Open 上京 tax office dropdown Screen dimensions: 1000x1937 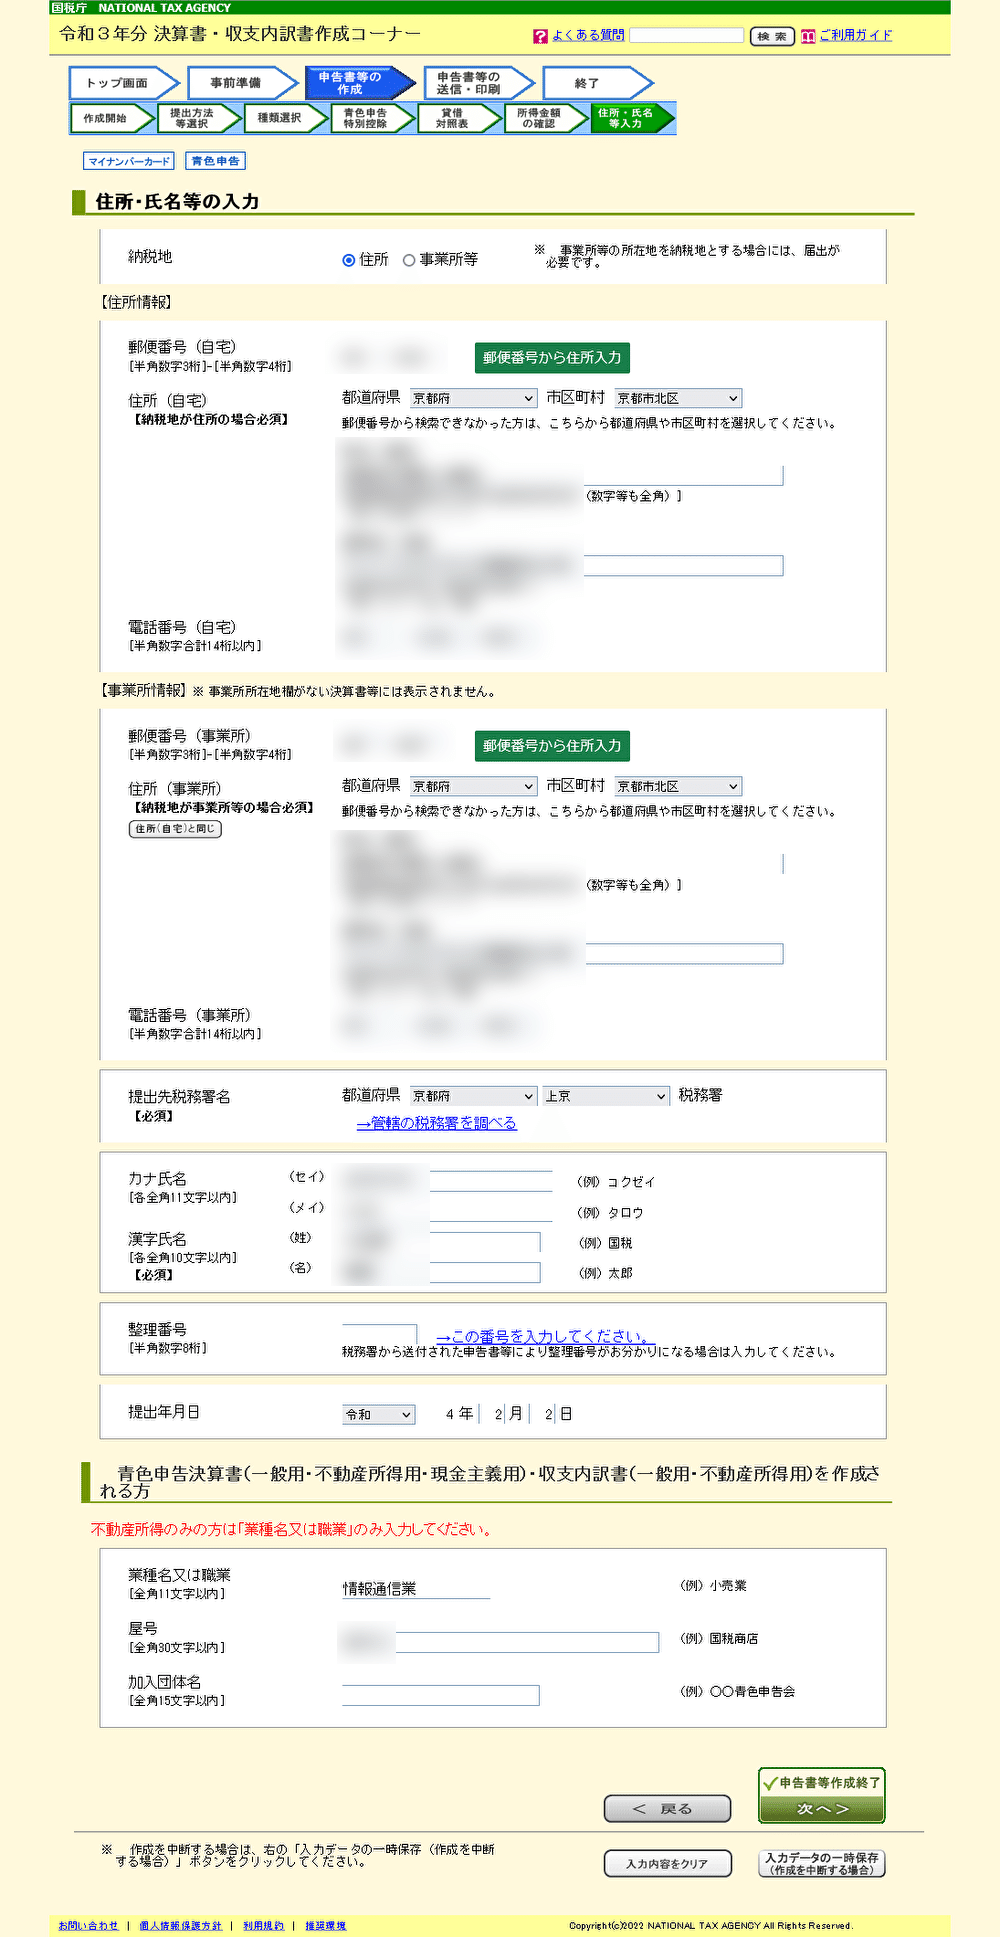click(606, 1096)
